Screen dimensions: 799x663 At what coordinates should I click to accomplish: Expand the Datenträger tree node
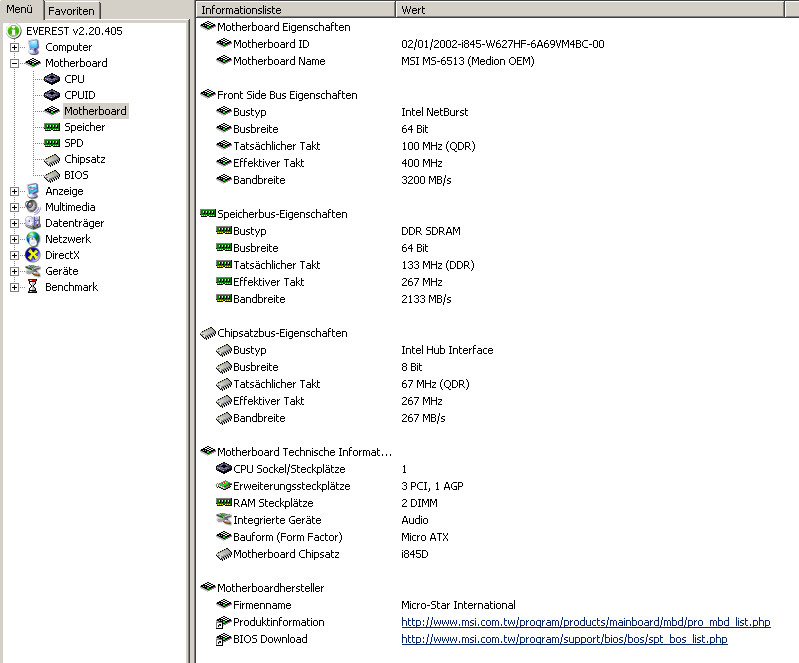click(x=14, y=223)
